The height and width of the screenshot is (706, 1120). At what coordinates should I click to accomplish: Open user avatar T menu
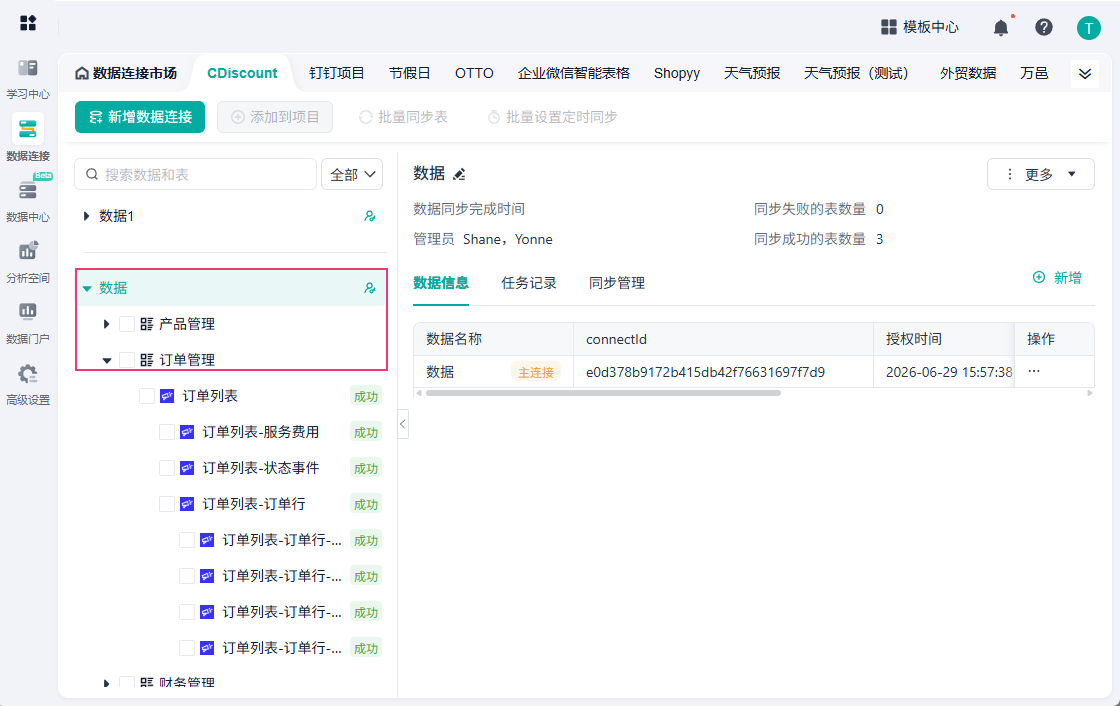tap(1089, 28)
